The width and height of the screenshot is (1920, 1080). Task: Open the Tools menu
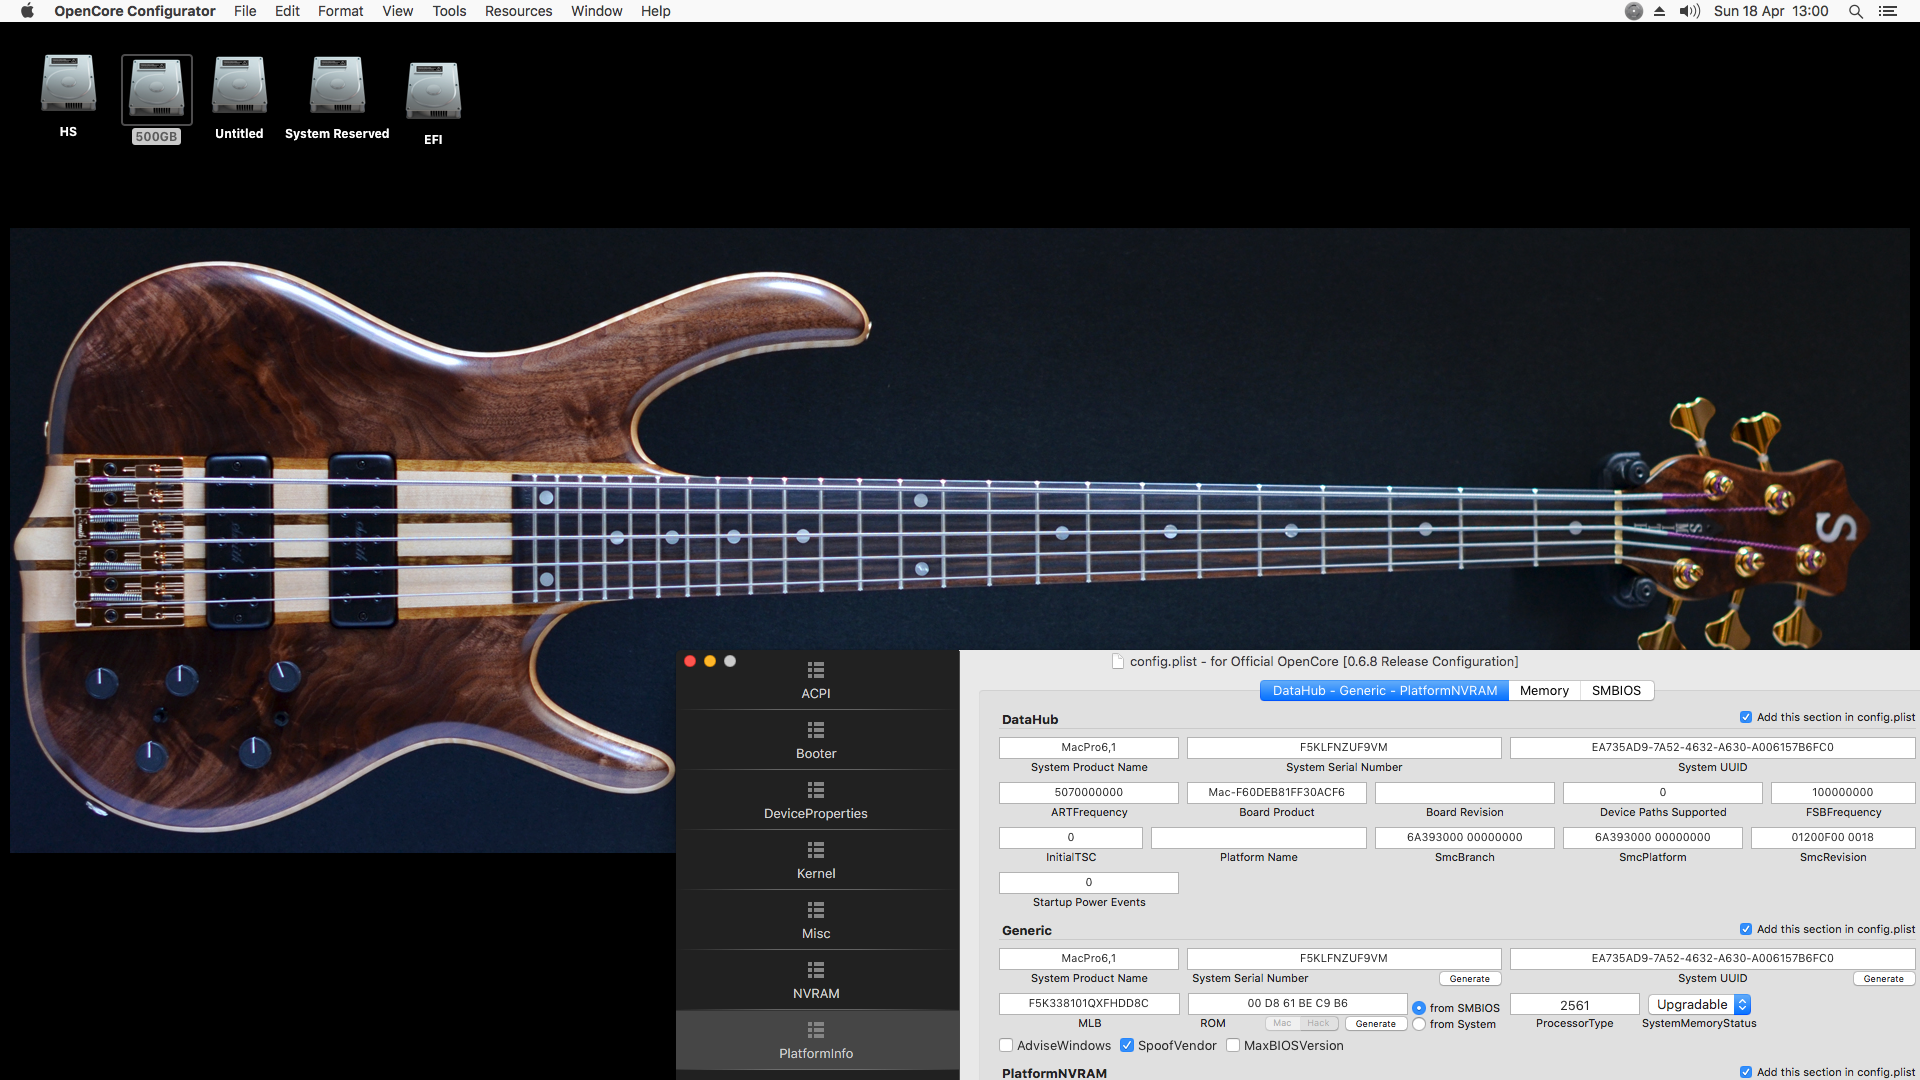click(x=449, y=11)
